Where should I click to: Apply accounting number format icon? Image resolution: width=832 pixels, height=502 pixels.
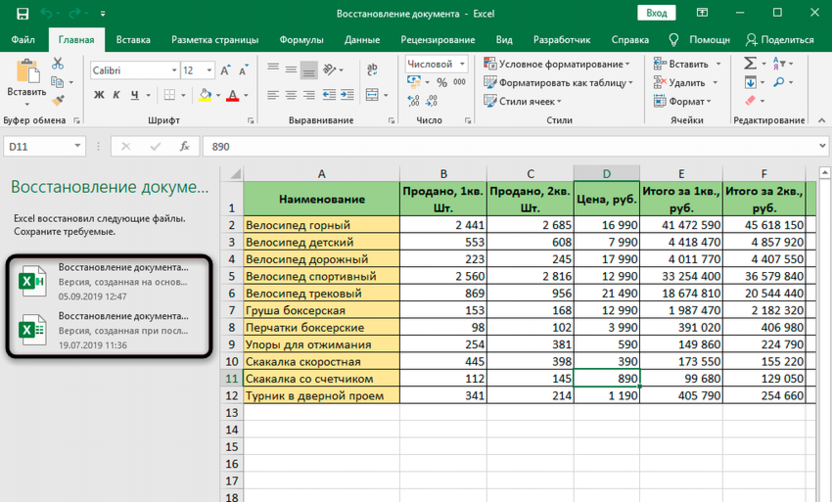pos(413,81)
